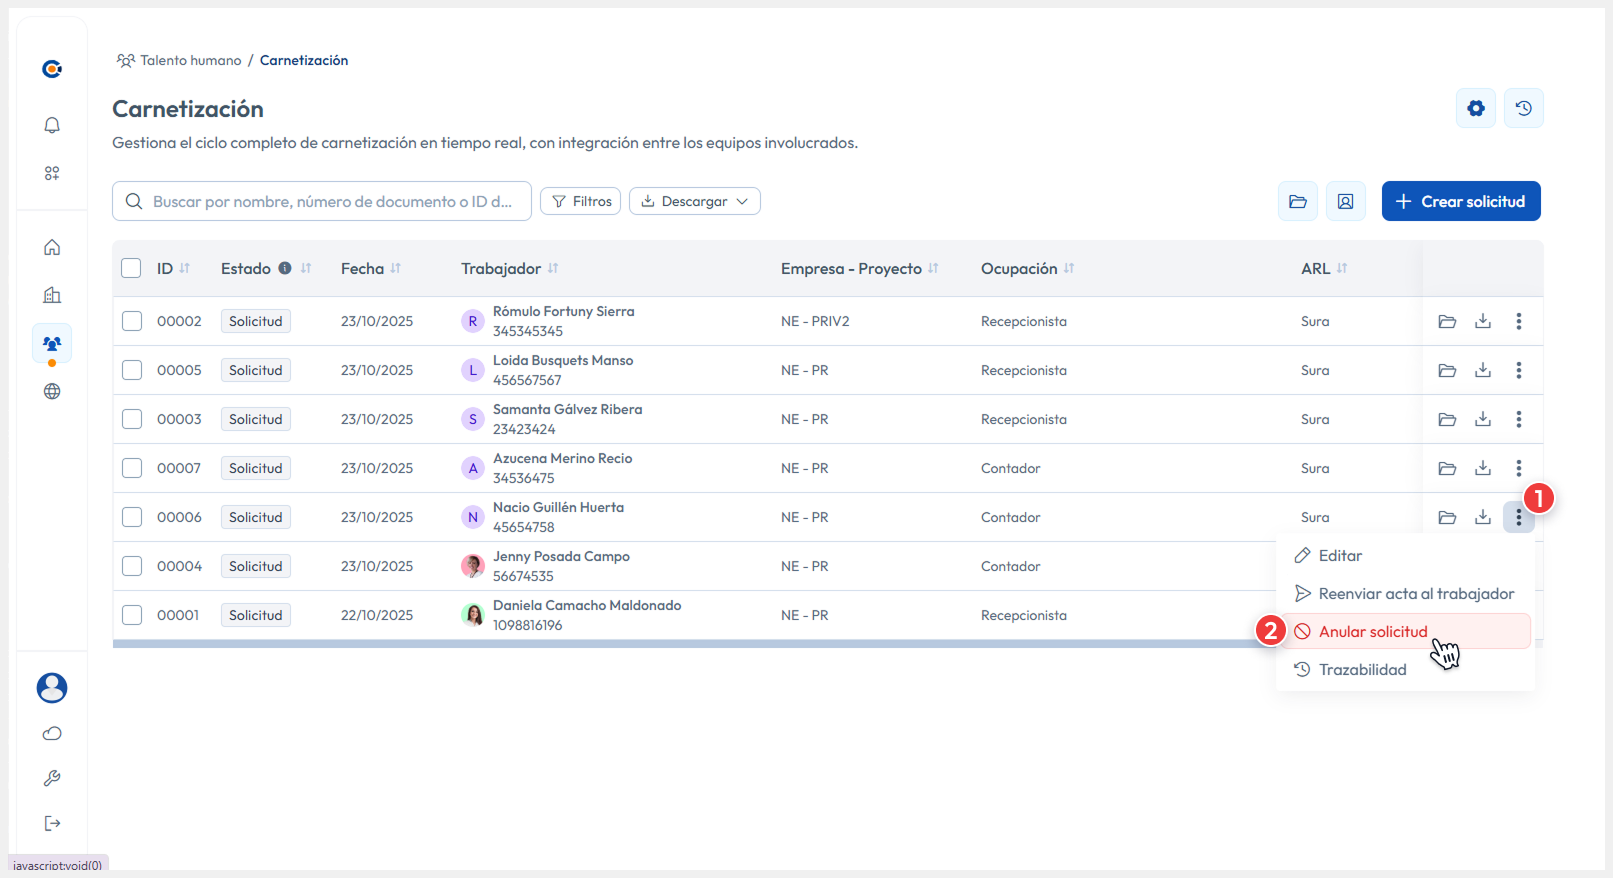This screenshot has height=878, width=1613.
Task: Open the history clock icon button
Action: pos(1523,108)
